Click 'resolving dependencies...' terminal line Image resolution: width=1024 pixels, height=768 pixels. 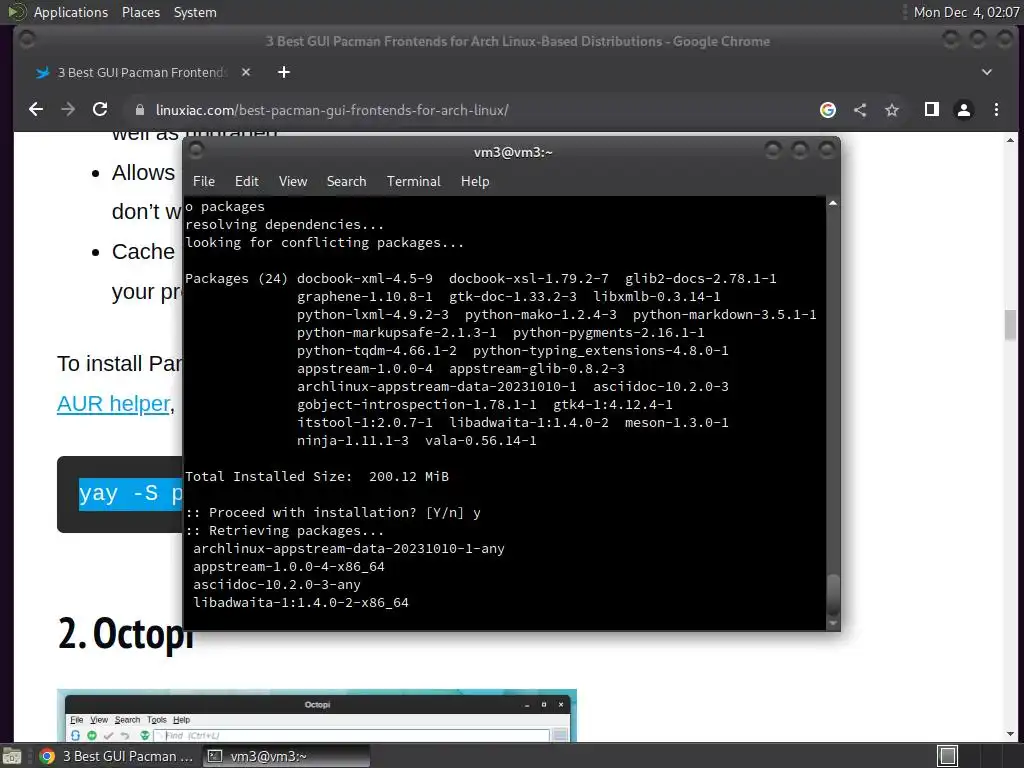[284, 224]
